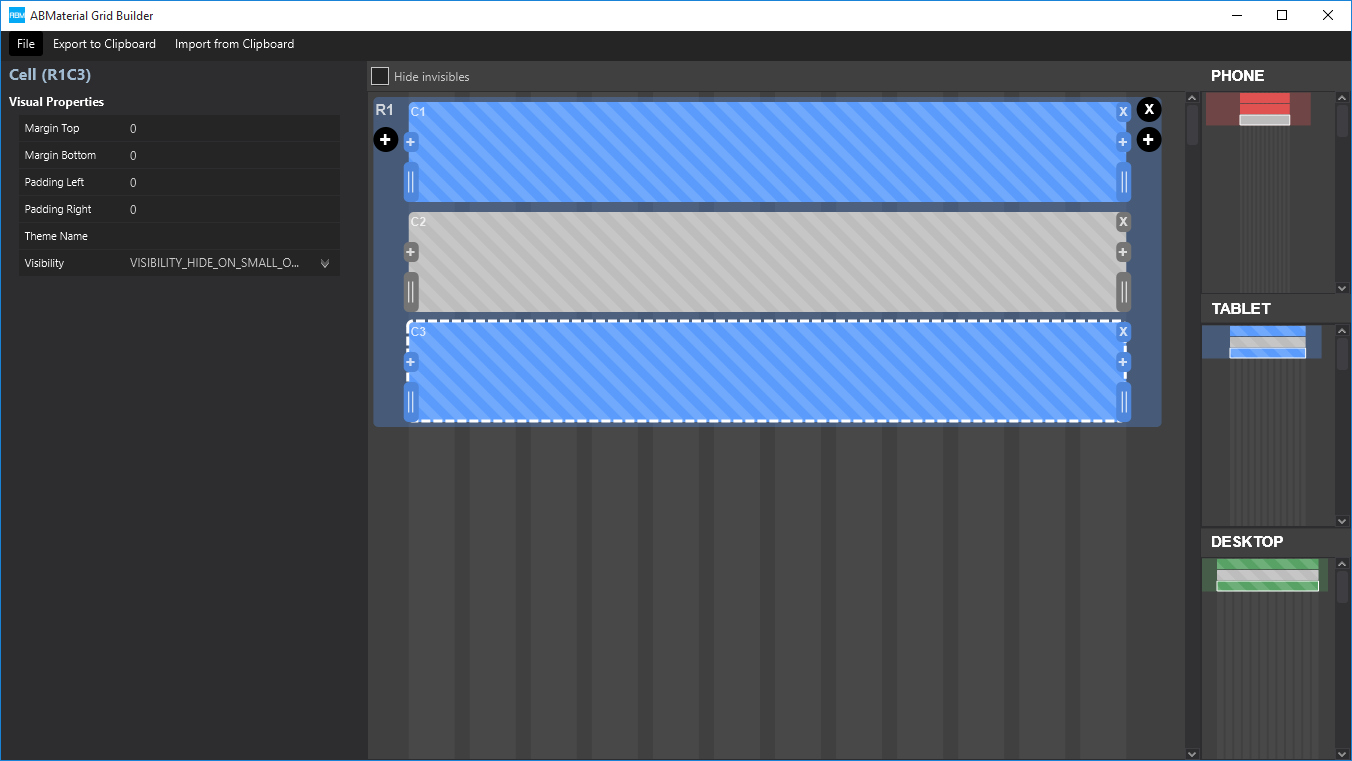Viewport: 1352px width, 761px height.
Task: Click the right plus icon on cell C2
Action: [1123, 252]
